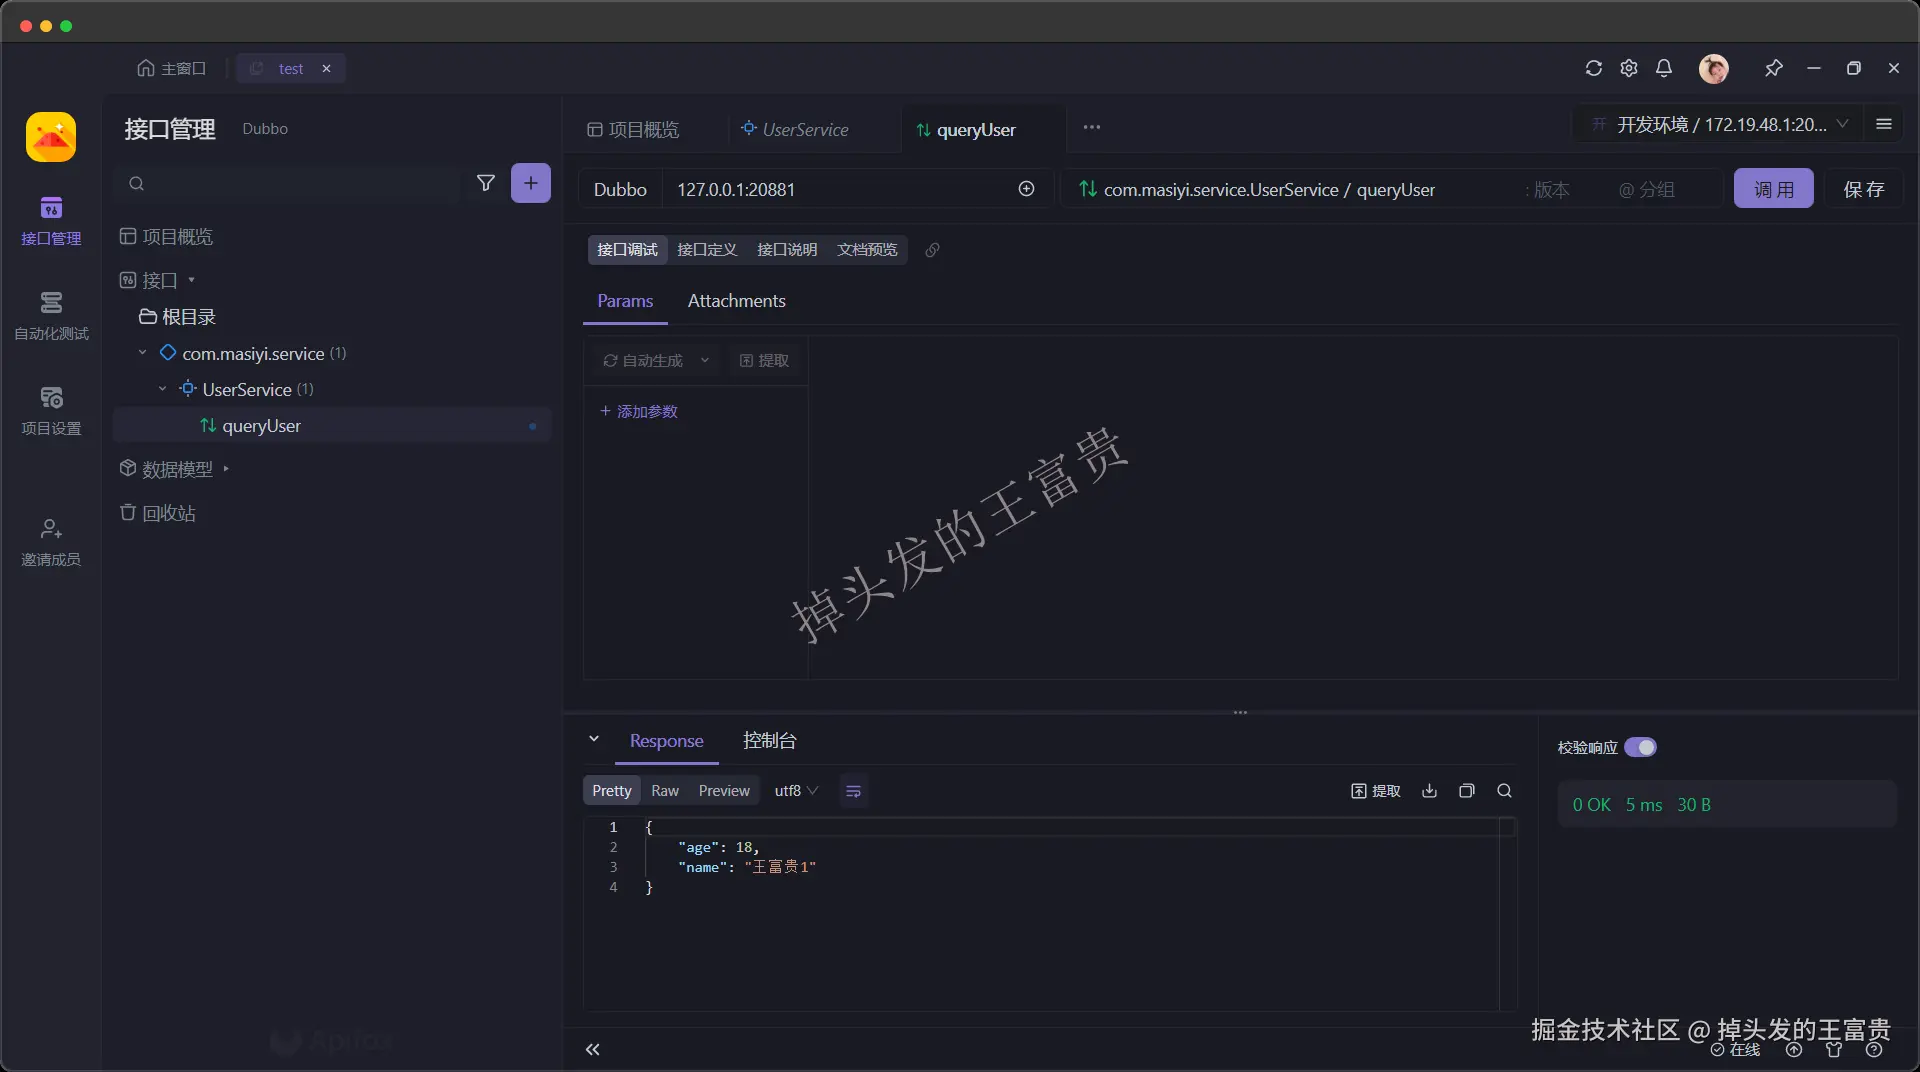
Task: Select the Preview response view
Action: [724, 791]
